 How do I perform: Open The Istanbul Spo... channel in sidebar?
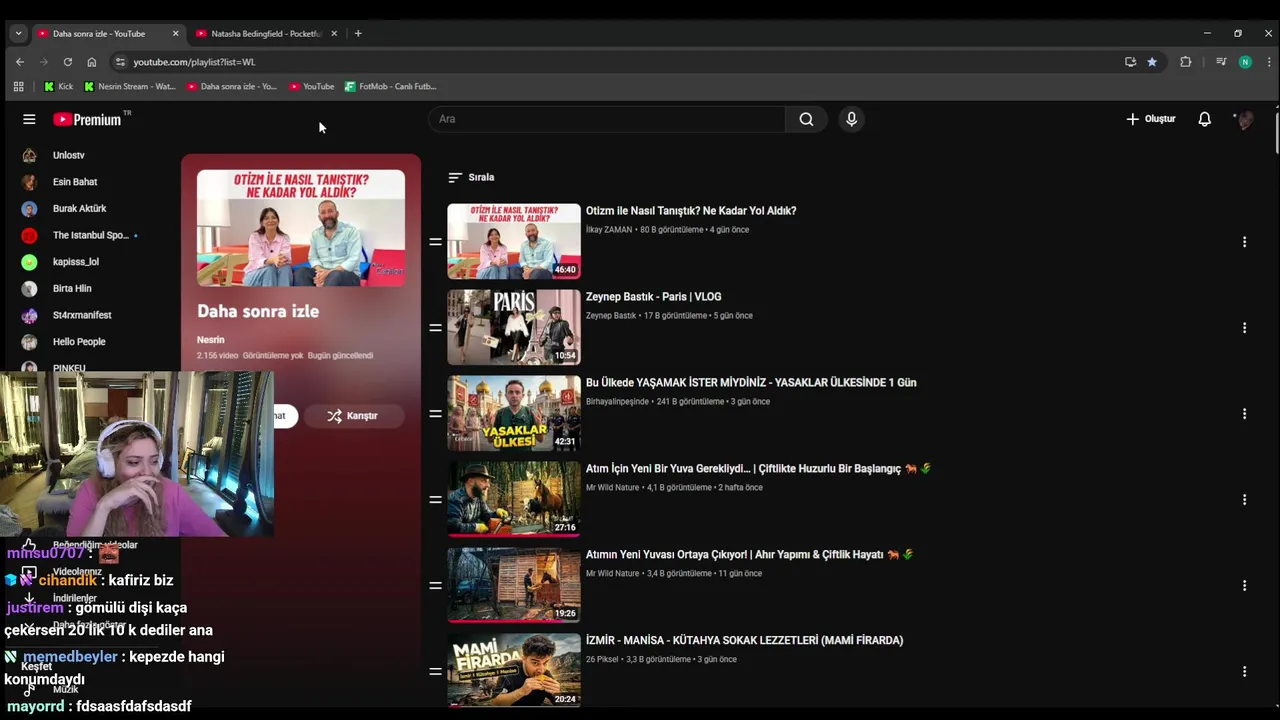90,235
